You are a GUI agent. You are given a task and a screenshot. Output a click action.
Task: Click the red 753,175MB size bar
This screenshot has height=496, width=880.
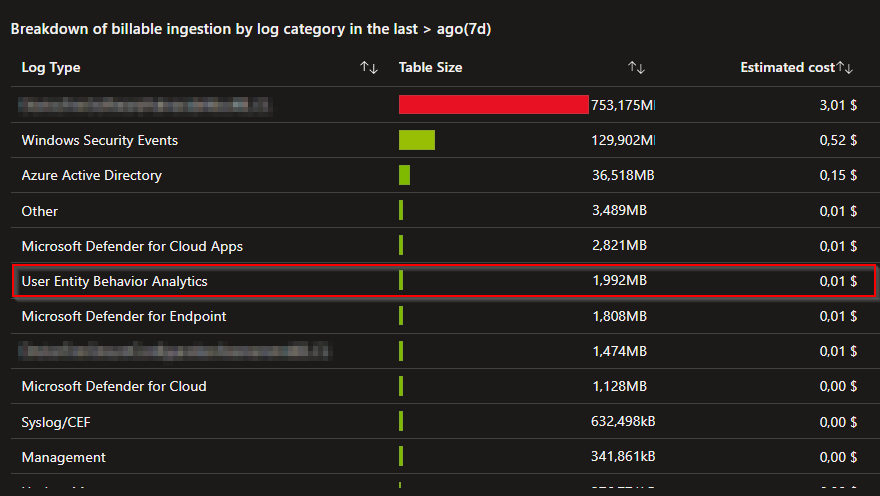point(493,104)
